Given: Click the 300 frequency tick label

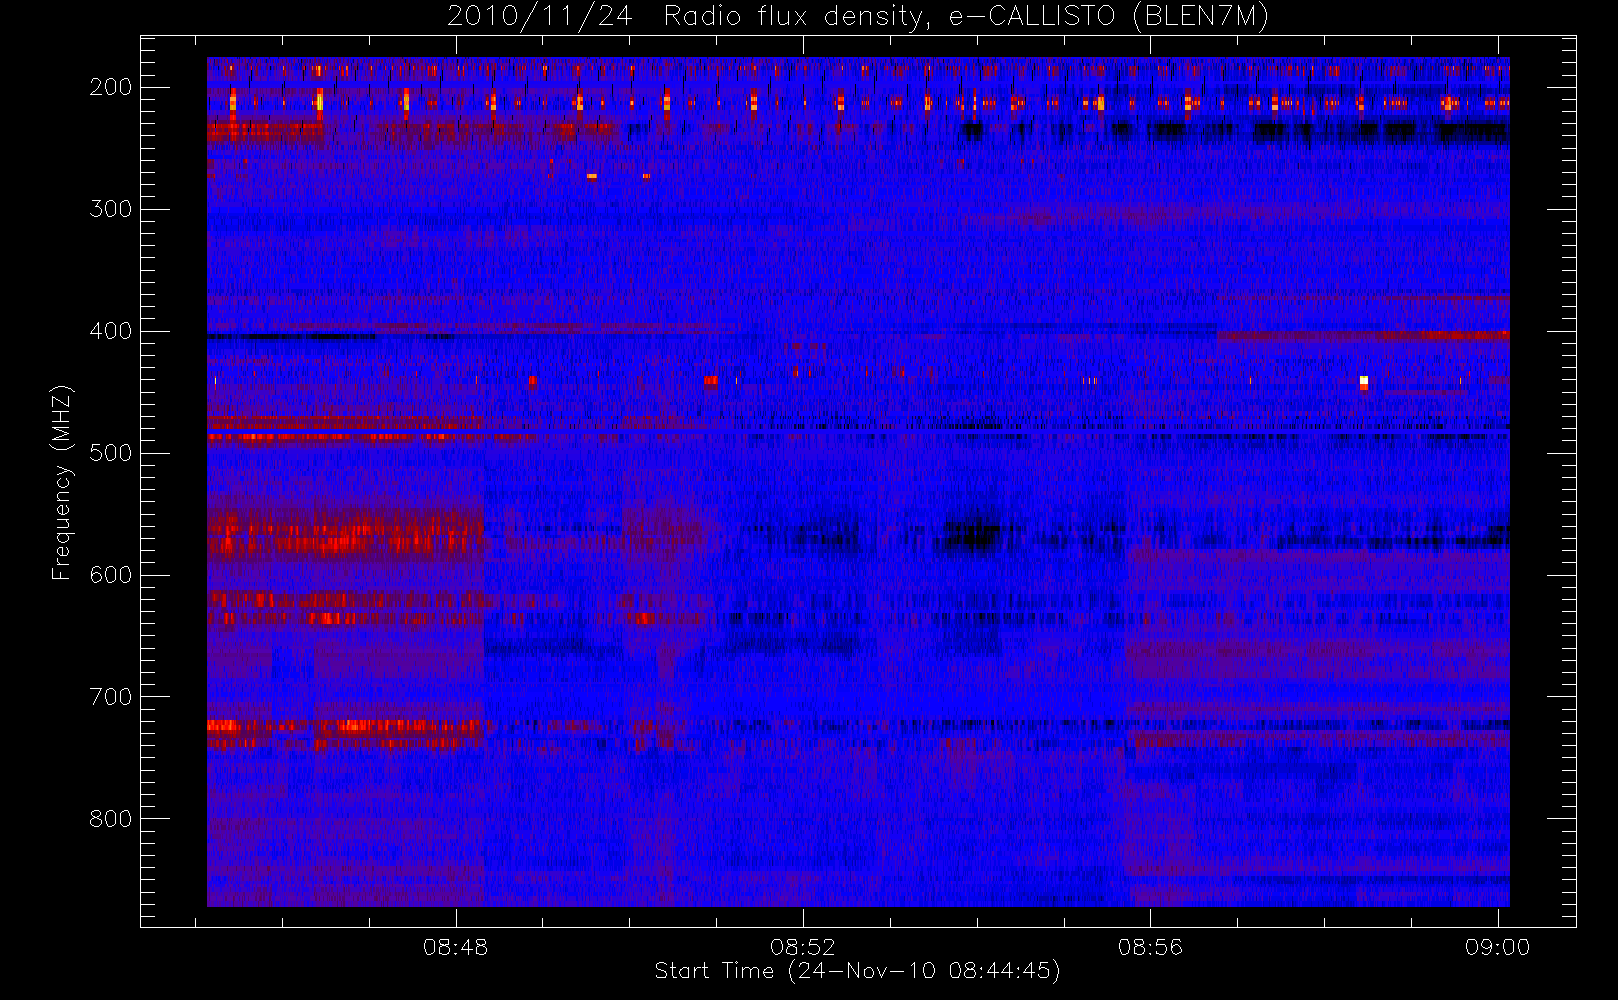Looking at the screenshot, I should pos(111,209).
